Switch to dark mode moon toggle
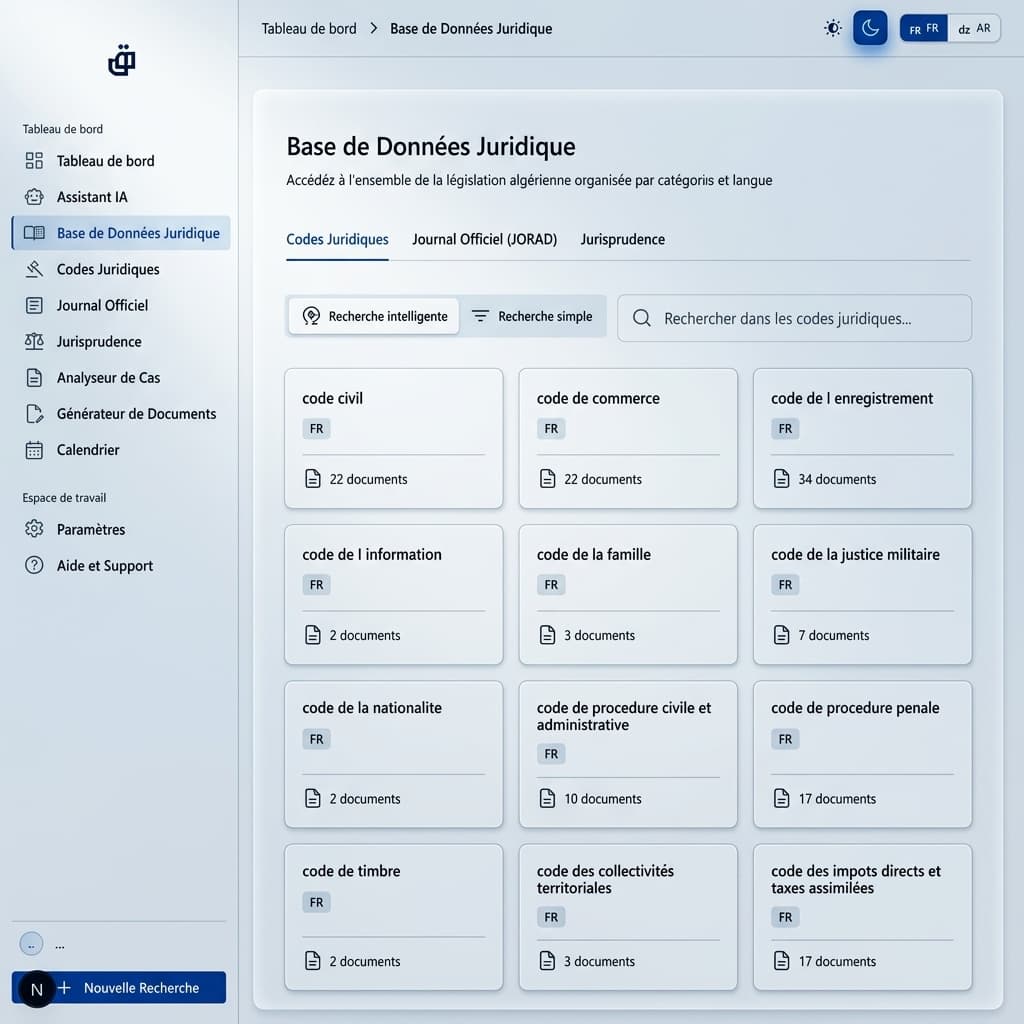The height and width of the screenshot is (1024, 1024). [x=870, y=28]
